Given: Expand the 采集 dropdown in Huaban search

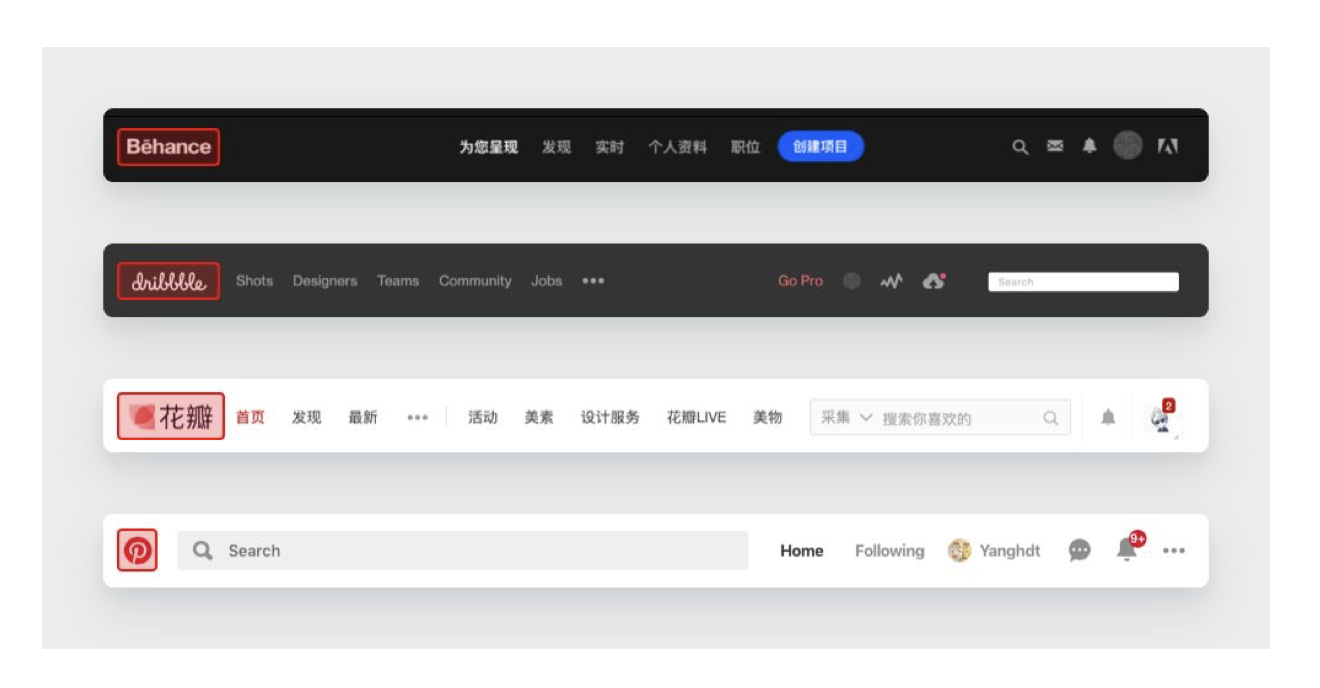Looking at the screenshot, I should tap(846, 417).
